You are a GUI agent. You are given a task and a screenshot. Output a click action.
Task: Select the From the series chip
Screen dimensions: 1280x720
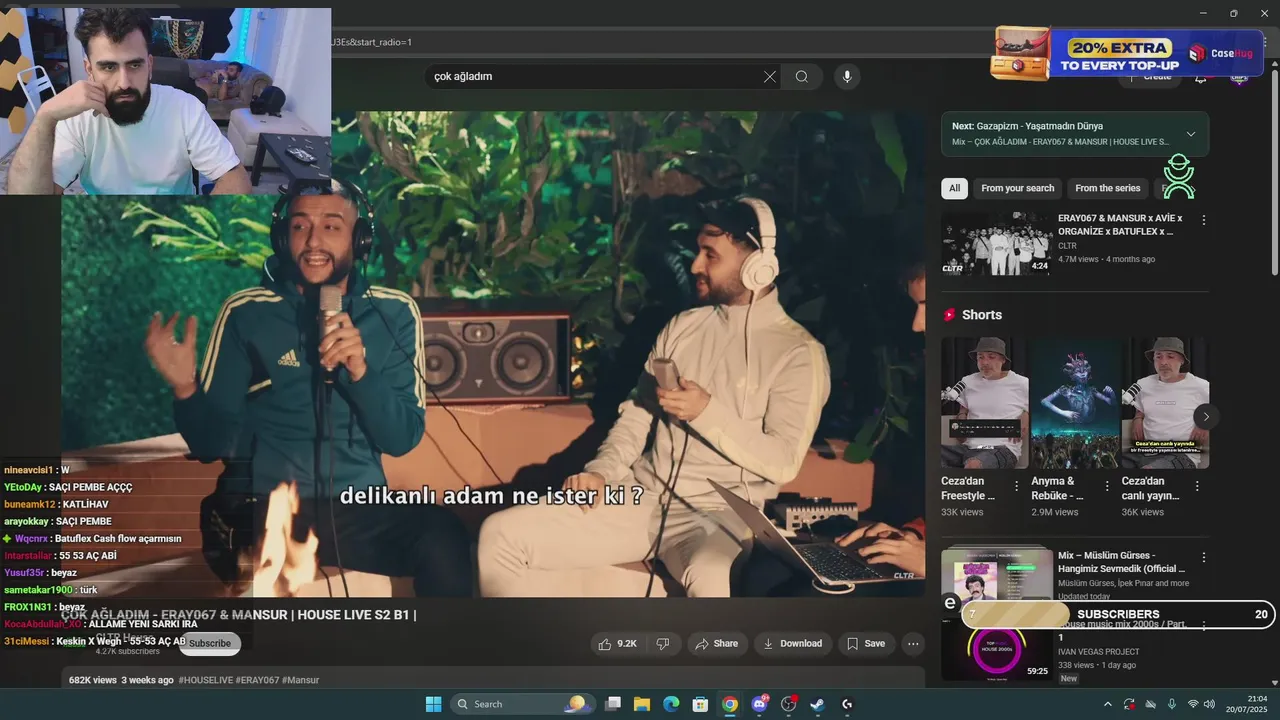pyautogui.click(x=1107, y=188)
